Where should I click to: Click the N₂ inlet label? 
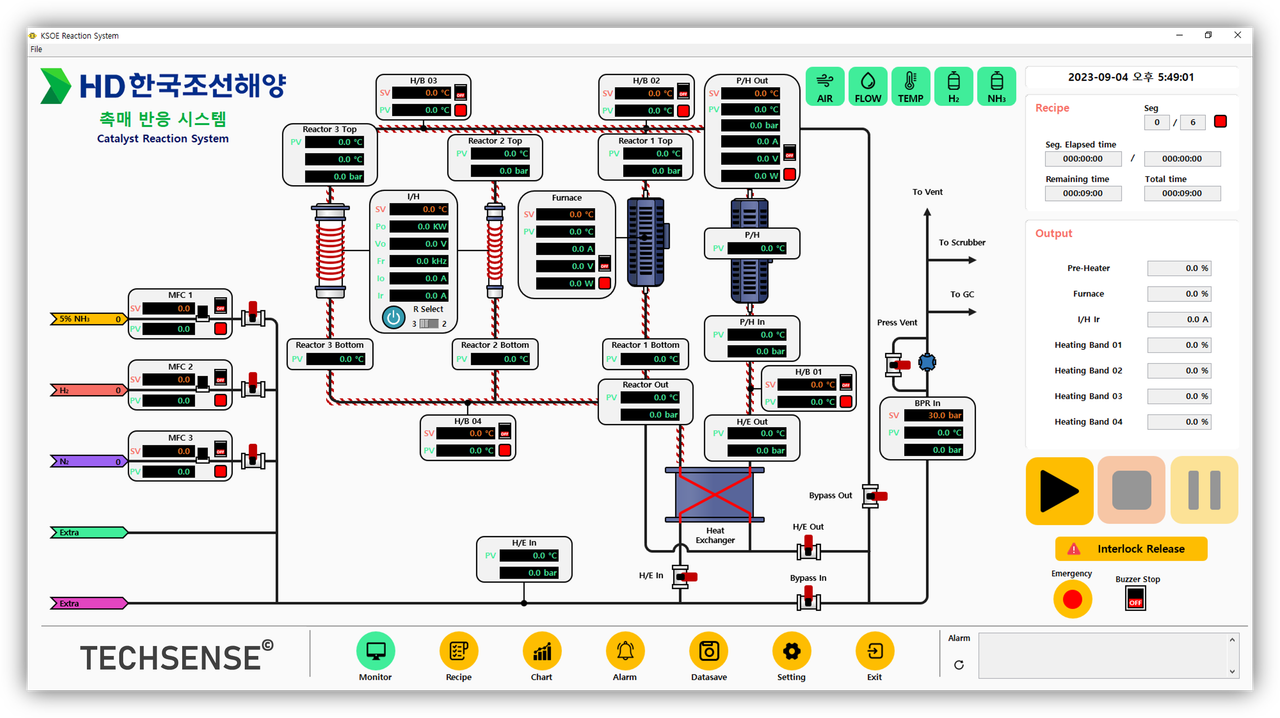coord(88,461)
